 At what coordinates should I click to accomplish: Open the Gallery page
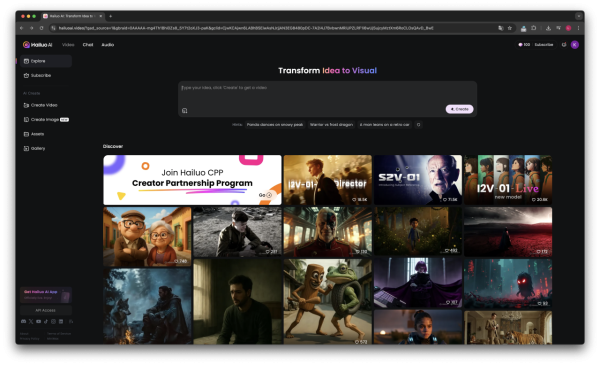[x=34, y=148]
